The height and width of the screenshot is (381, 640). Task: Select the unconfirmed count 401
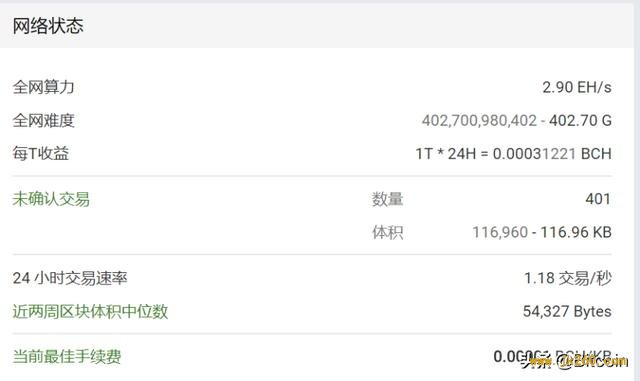pos(598,199)
